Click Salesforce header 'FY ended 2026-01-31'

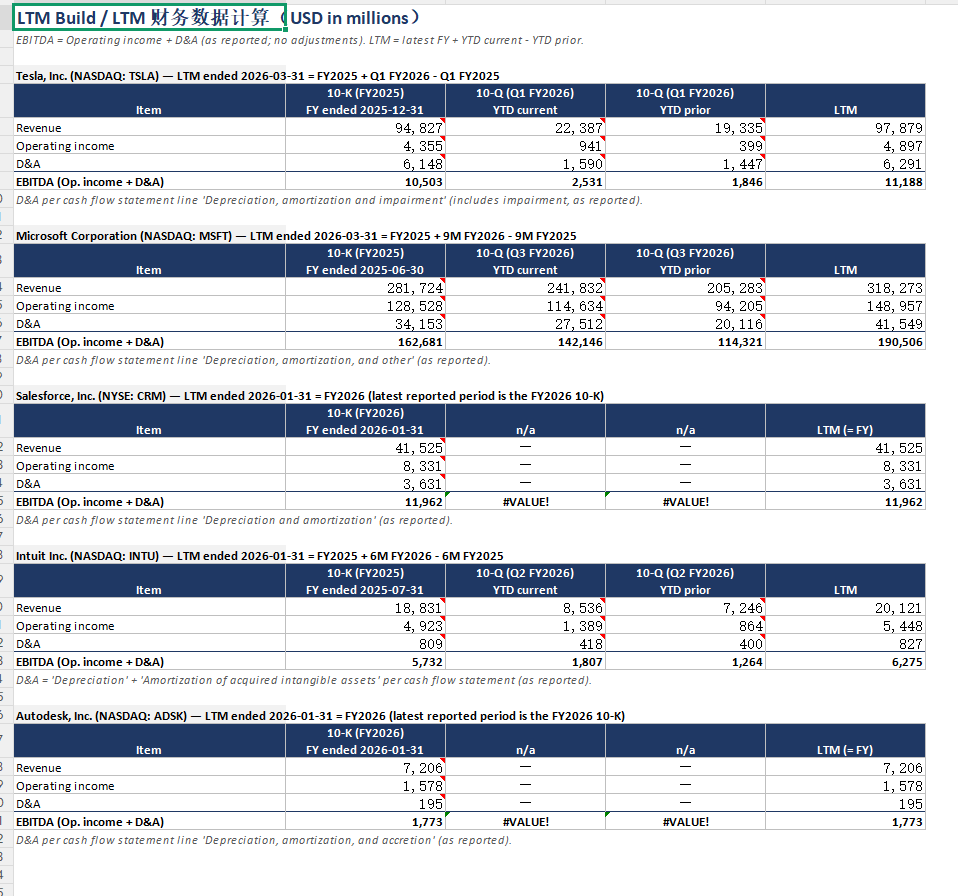365,430
